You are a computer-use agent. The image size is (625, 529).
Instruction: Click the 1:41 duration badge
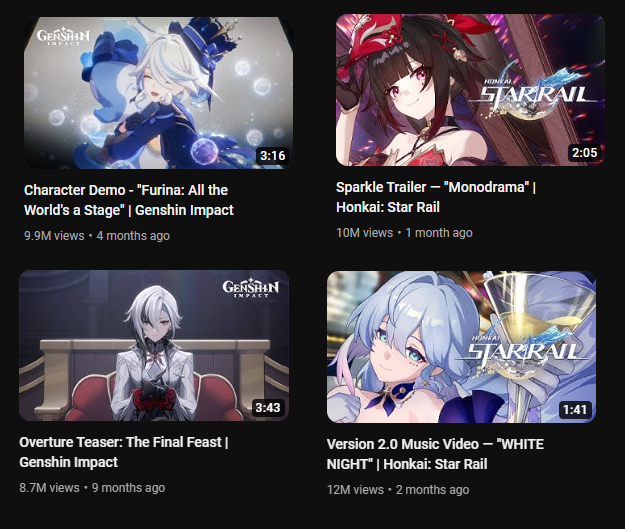point(575,409)
